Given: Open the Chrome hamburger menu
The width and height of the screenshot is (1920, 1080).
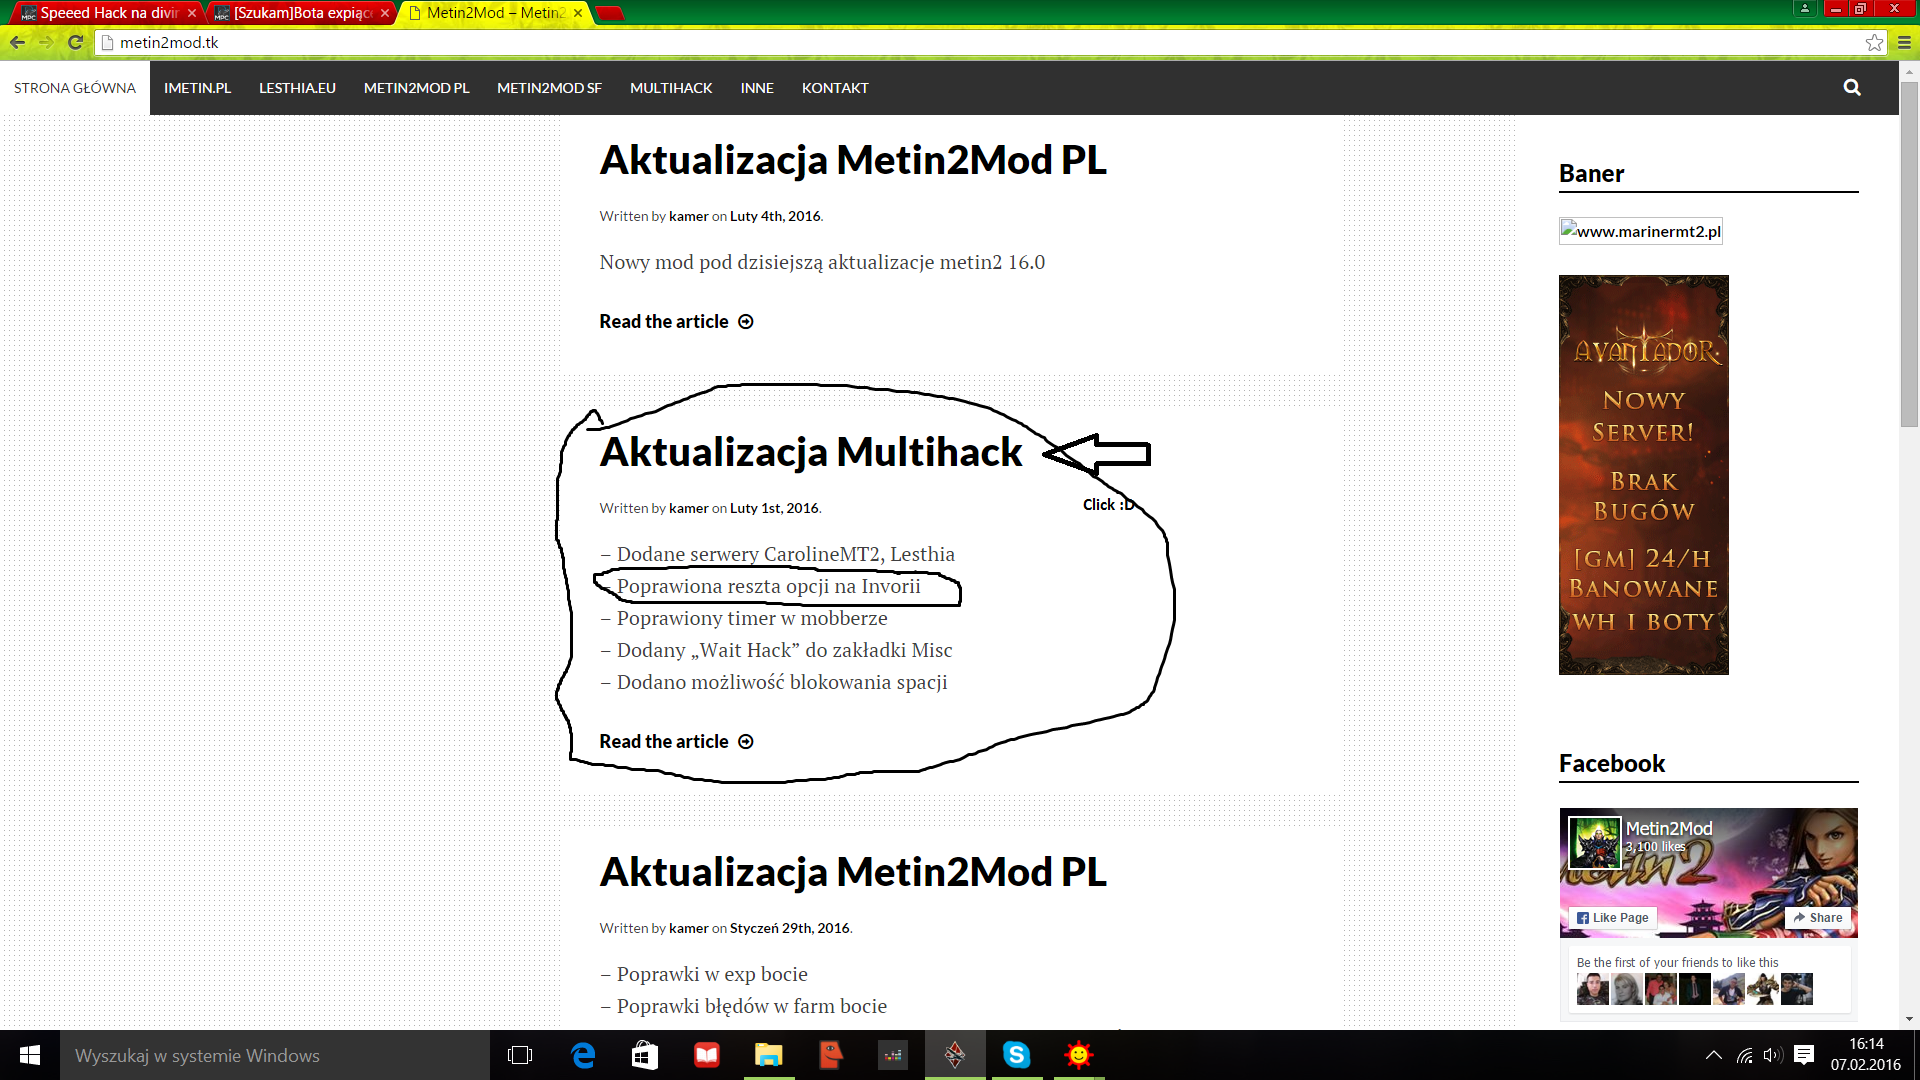Looking at the screenshot, I should coord(1904,42).
